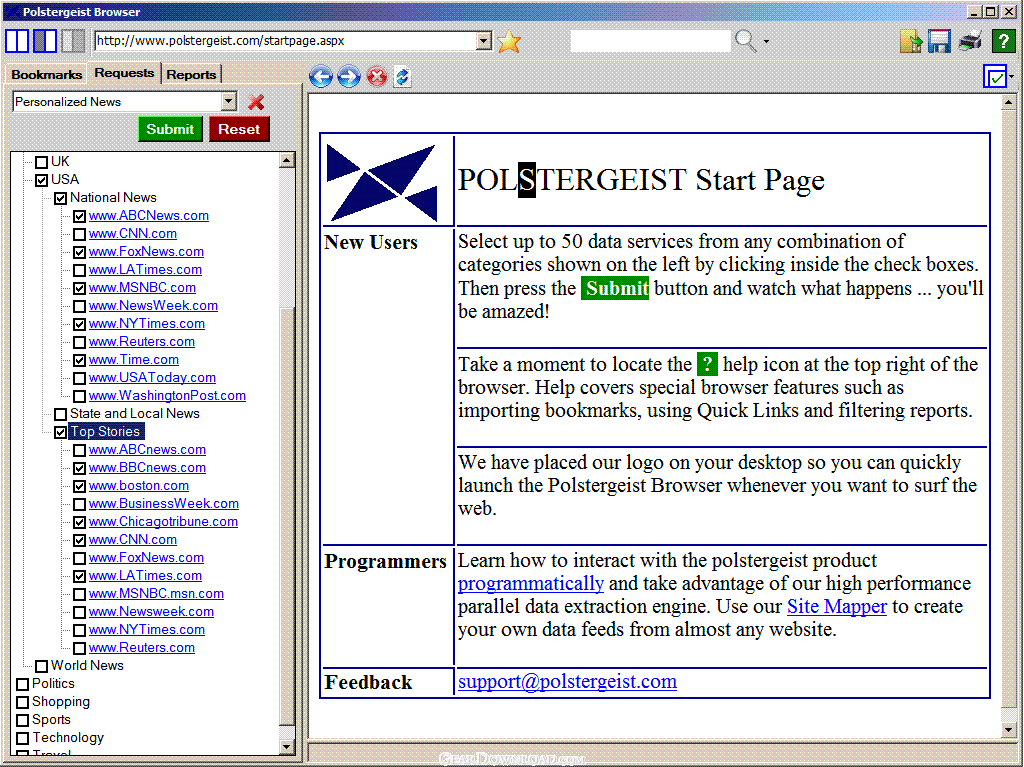Click the magnifying glass search icon
1024x767 pixels.
pyautogui.click(x=745, y=41)
